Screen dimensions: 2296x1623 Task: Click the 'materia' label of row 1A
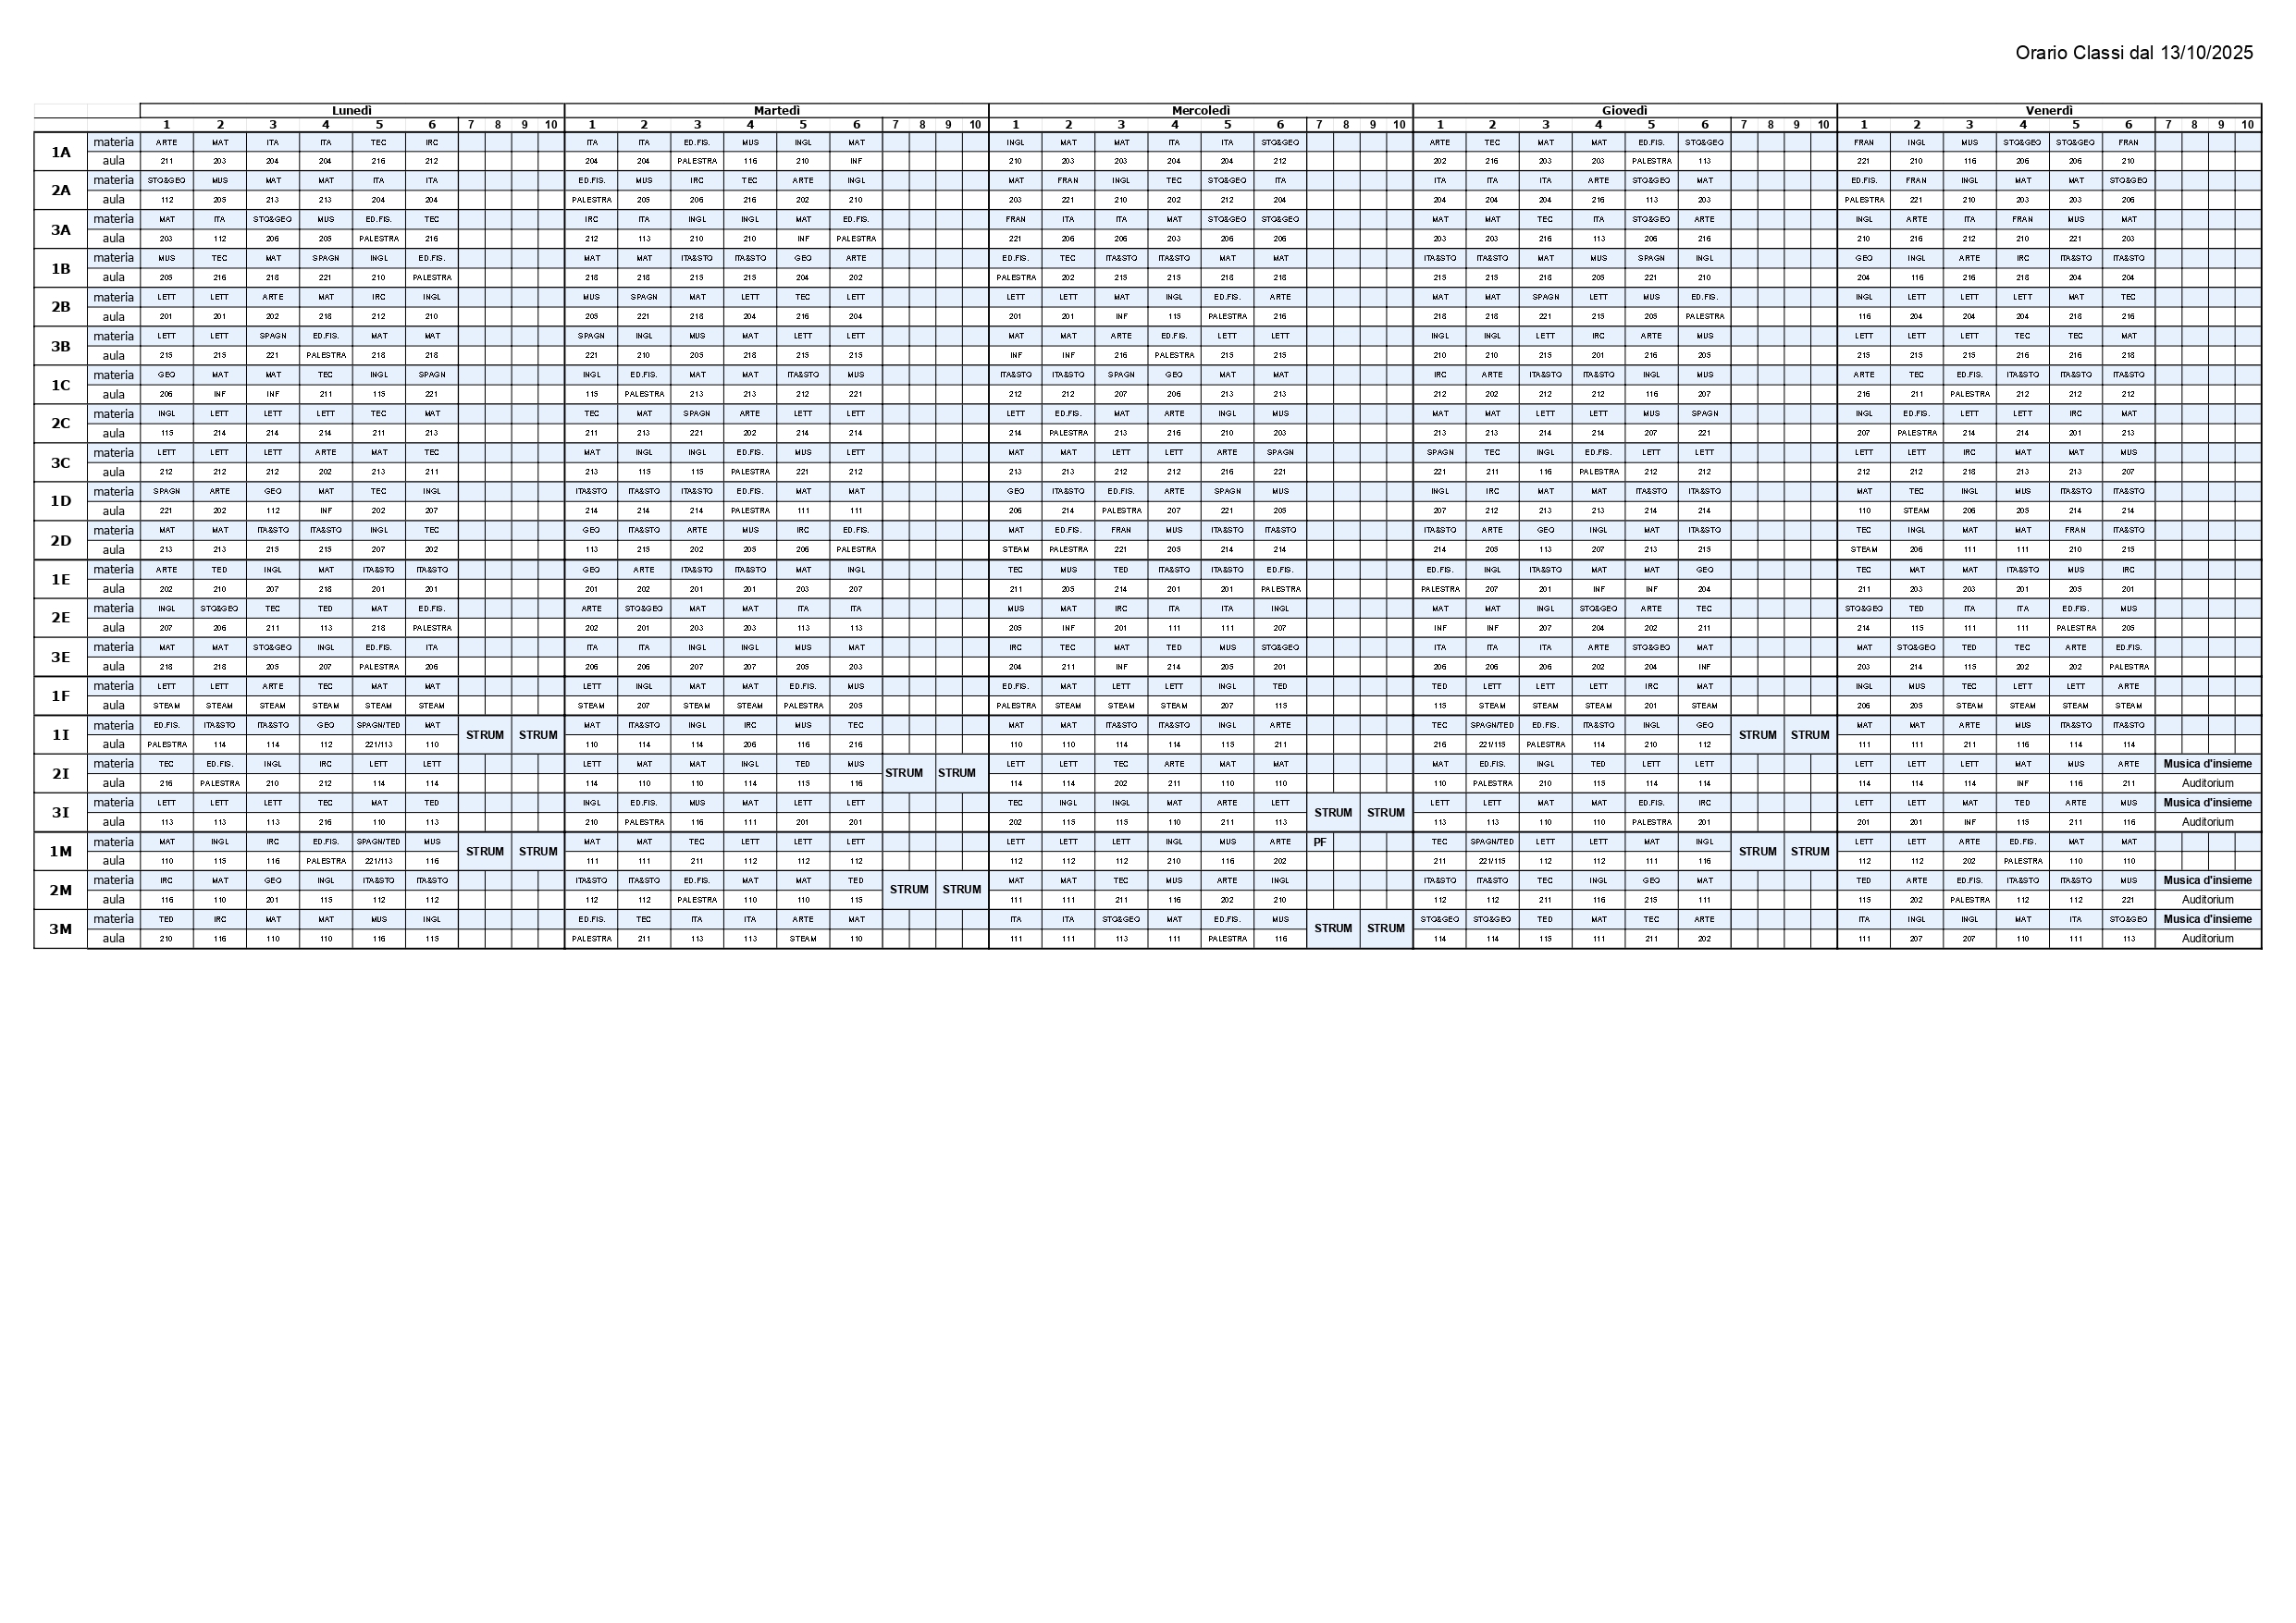pyautogui.click(x=113, y=142)
